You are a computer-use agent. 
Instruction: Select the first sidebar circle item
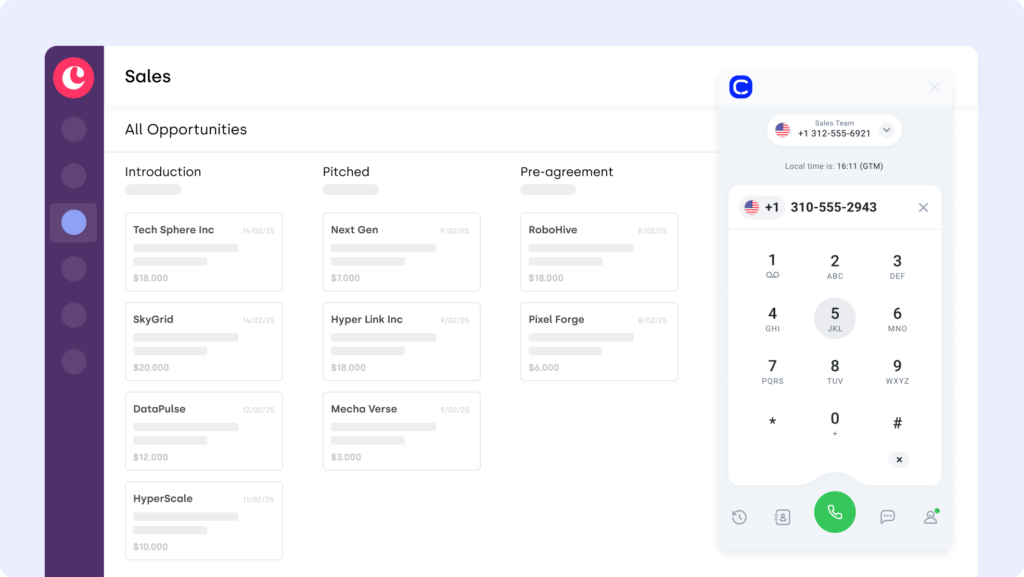pyautogui.click(x=74, y=129)
